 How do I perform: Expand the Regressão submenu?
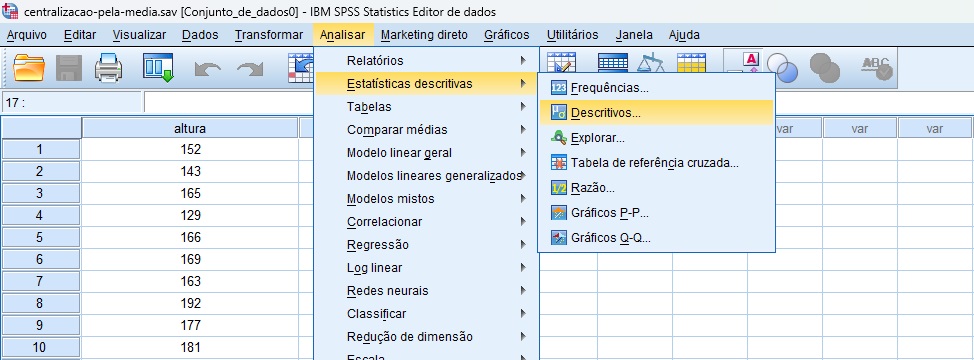[426, 245]
